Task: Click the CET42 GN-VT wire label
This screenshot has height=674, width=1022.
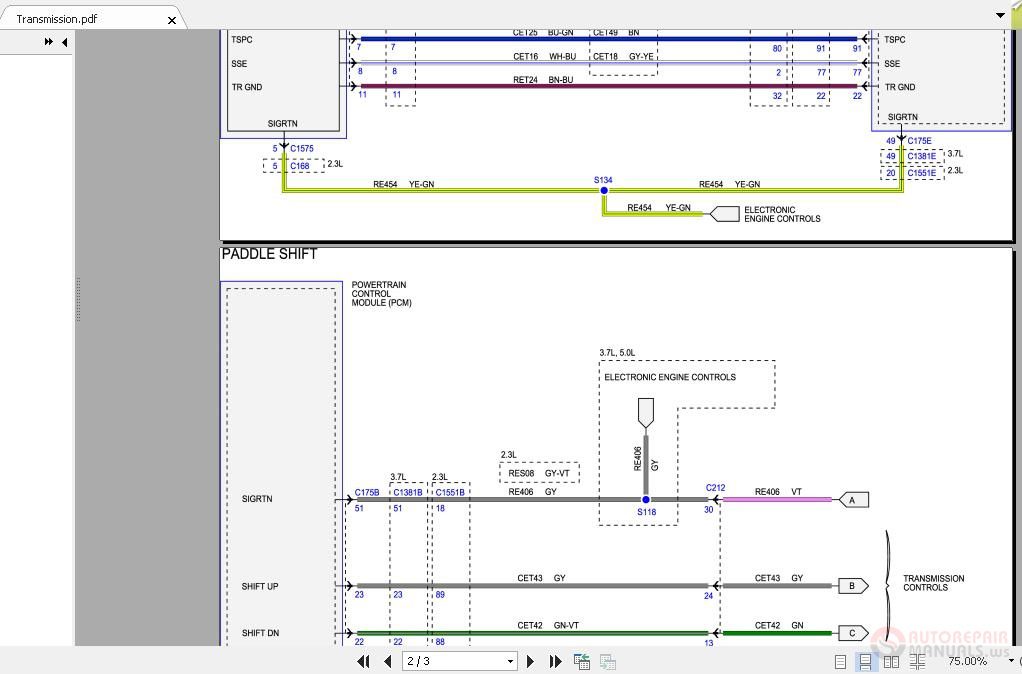Action: [548, 626]
